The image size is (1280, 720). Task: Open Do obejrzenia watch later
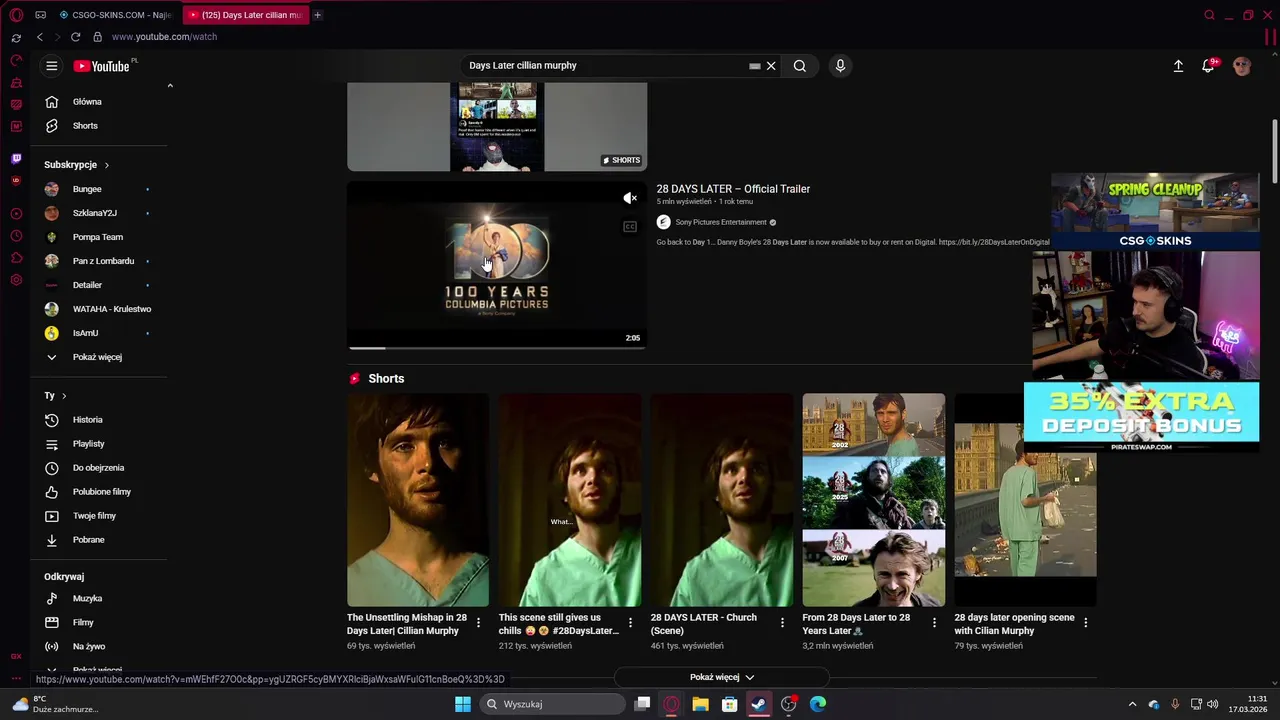coord(100,468)
